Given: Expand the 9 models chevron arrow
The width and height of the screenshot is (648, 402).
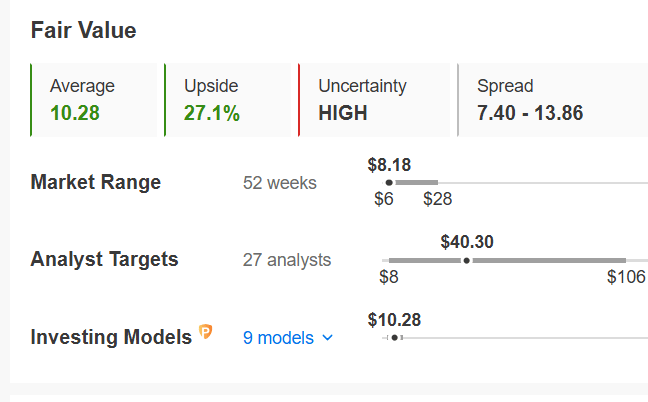Looking at the screenshot, I should click(327, 338).
